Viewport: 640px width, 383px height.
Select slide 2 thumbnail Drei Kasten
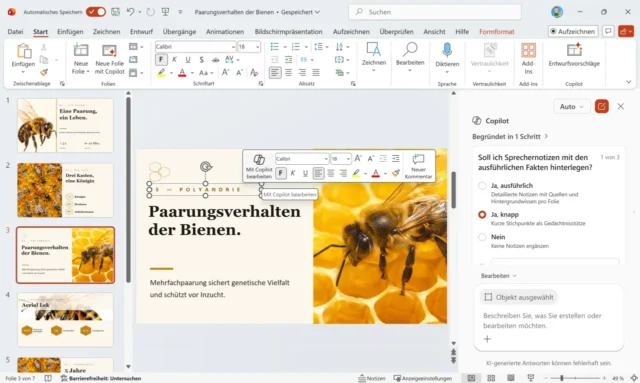[65, 190]
